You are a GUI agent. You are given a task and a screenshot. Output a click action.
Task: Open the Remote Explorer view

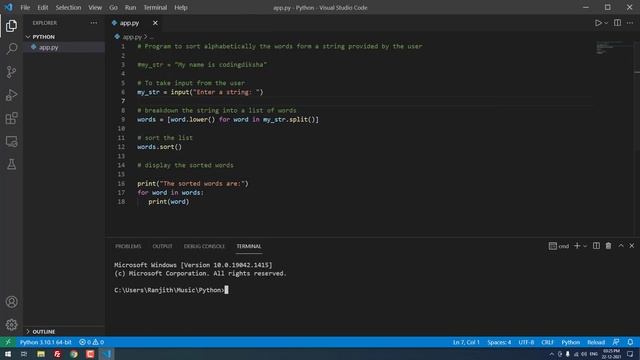[x=11, y=142]
